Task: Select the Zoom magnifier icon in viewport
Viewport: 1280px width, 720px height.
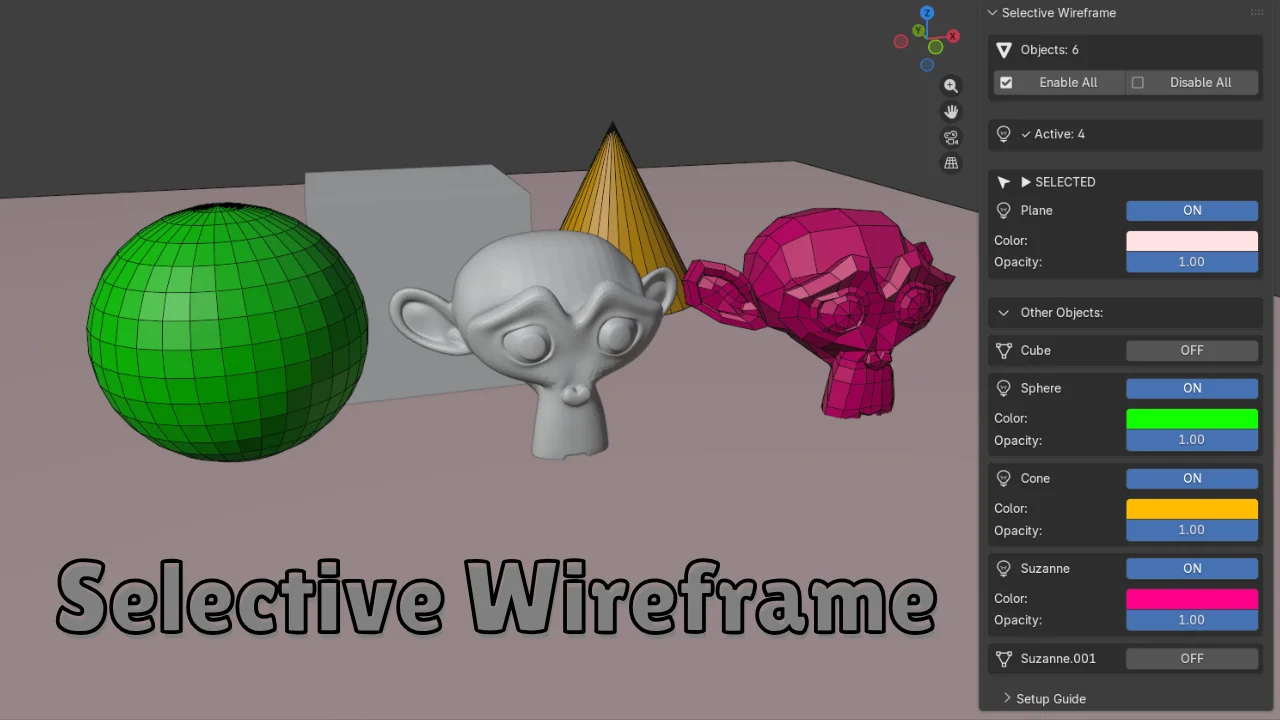Action: 950,86
